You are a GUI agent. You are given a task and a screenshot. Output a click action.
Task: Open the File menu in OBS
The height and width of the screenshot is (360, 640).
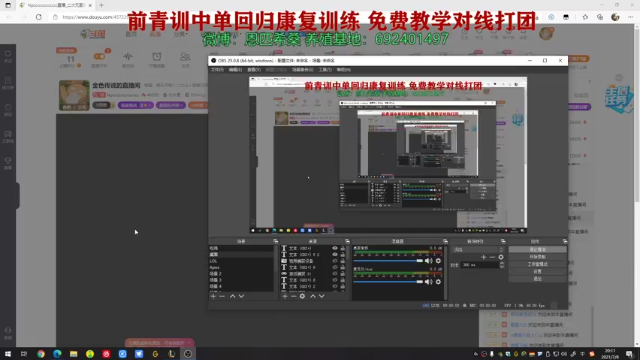217,70
